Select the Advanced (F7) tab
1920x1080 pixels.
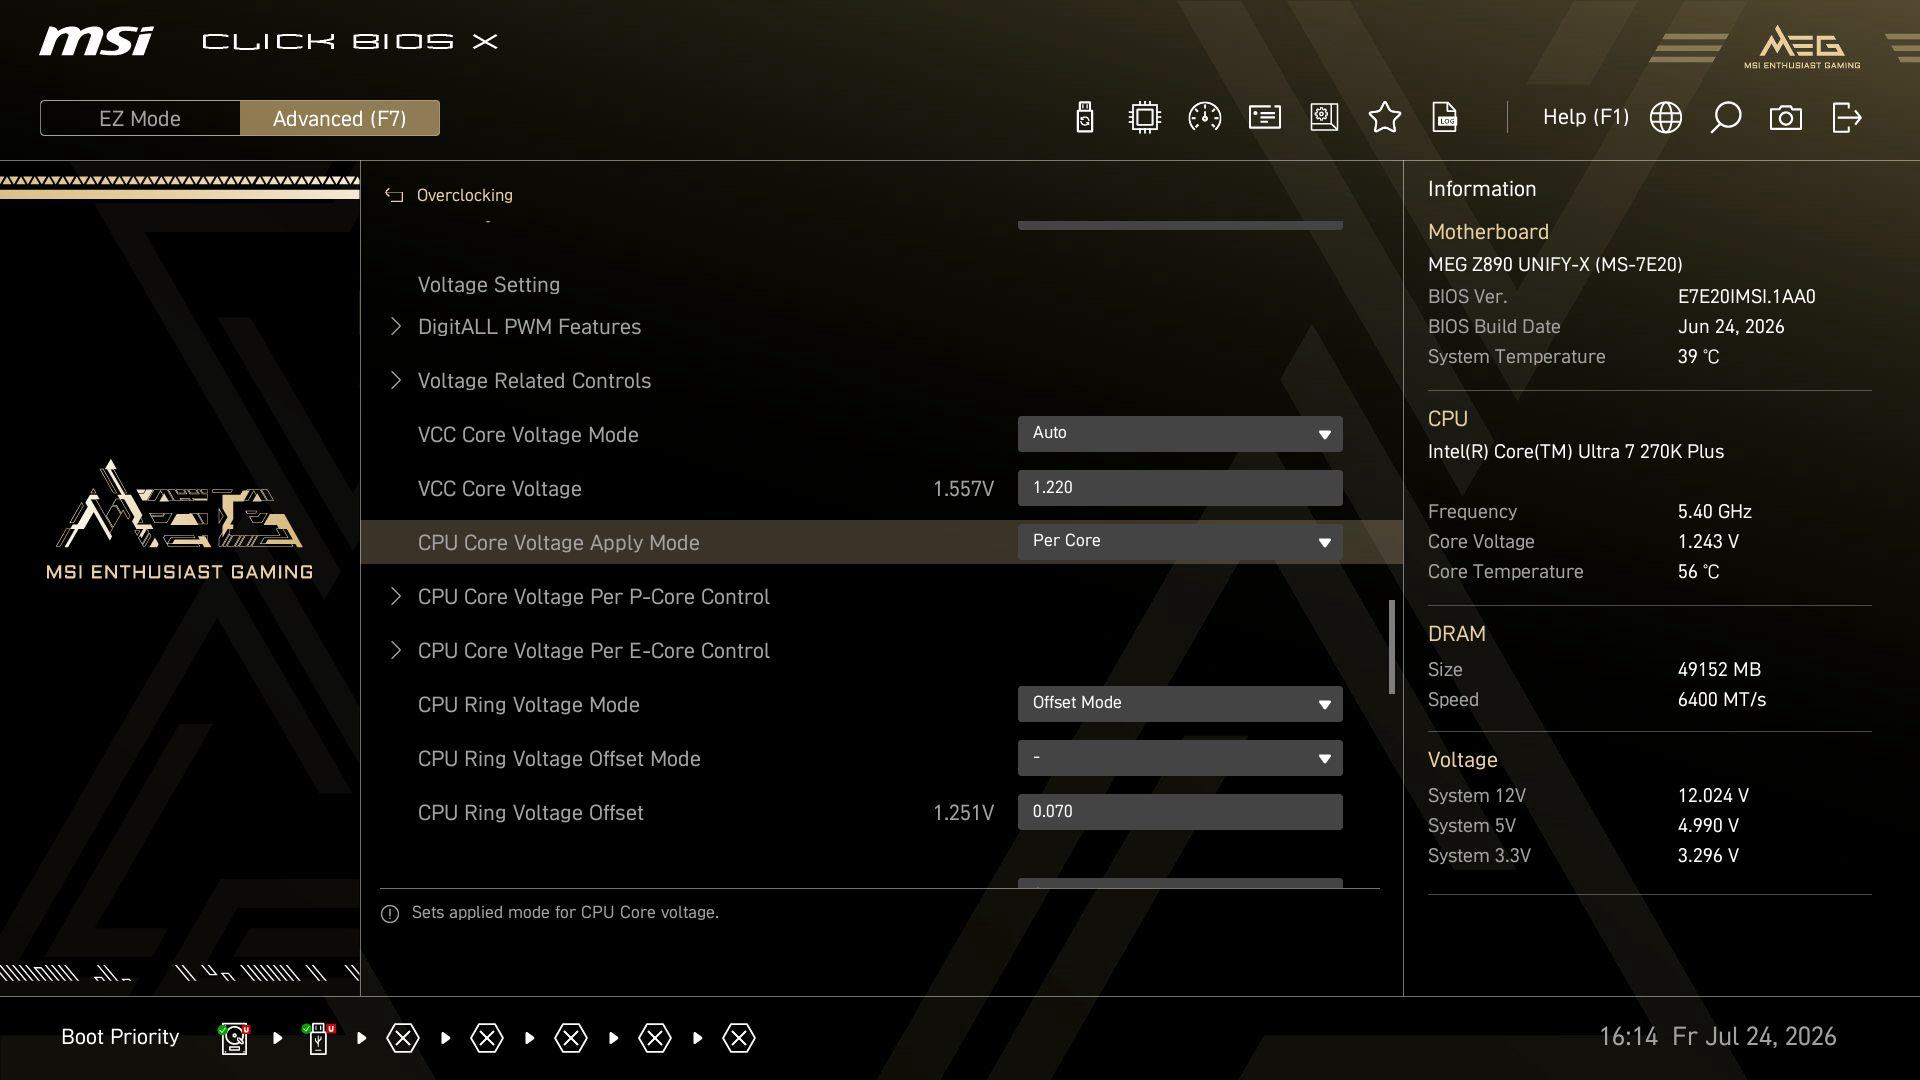click(340, 118)
